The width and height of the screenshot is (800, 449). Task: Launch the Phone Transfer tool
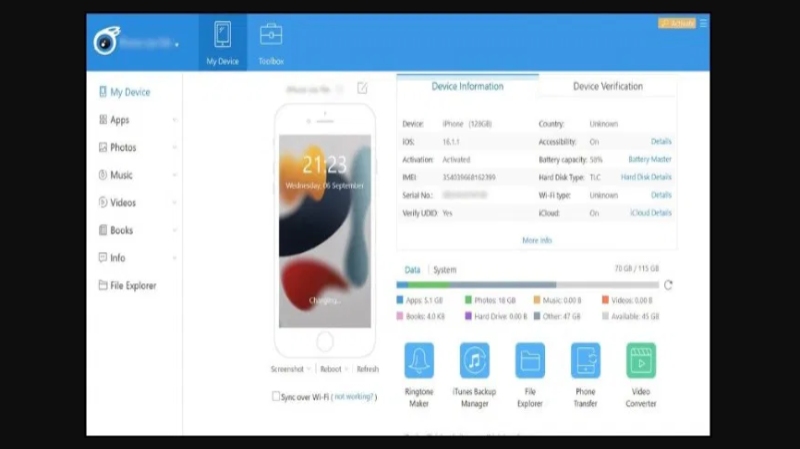[x=585, y=376]
